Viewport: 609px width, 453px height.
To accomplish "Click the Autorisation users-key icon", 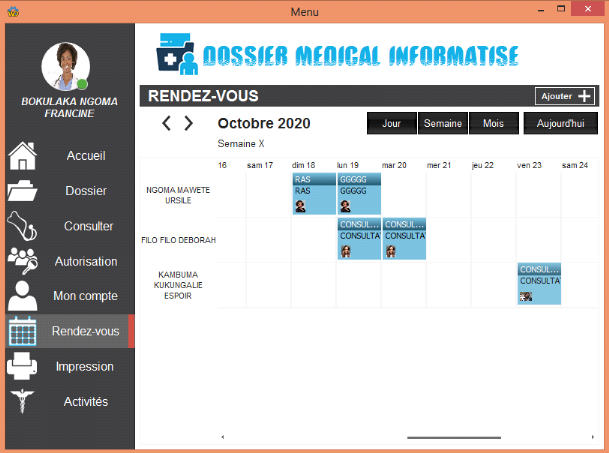I will click(23, 261).
